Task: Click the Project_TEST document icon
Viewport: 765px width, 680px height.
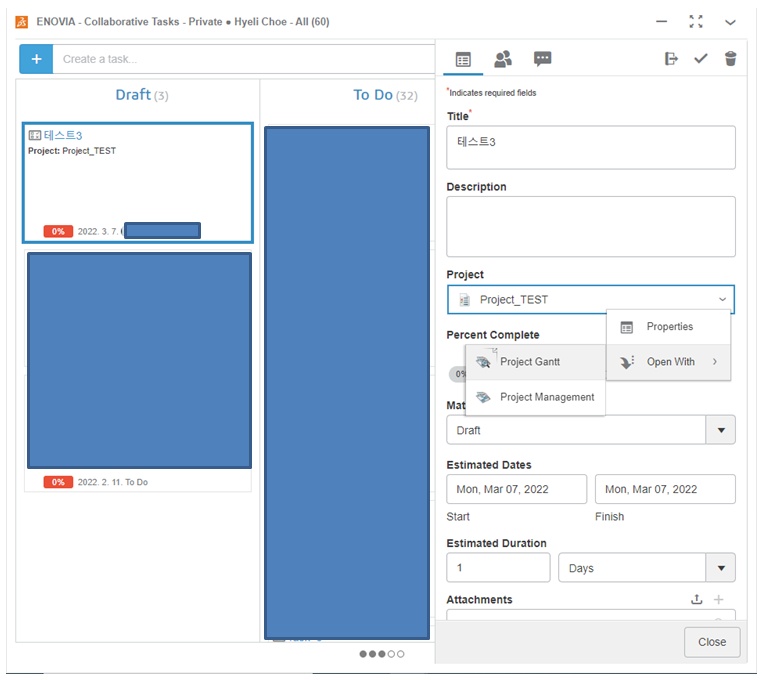Action: click(464, 300)
